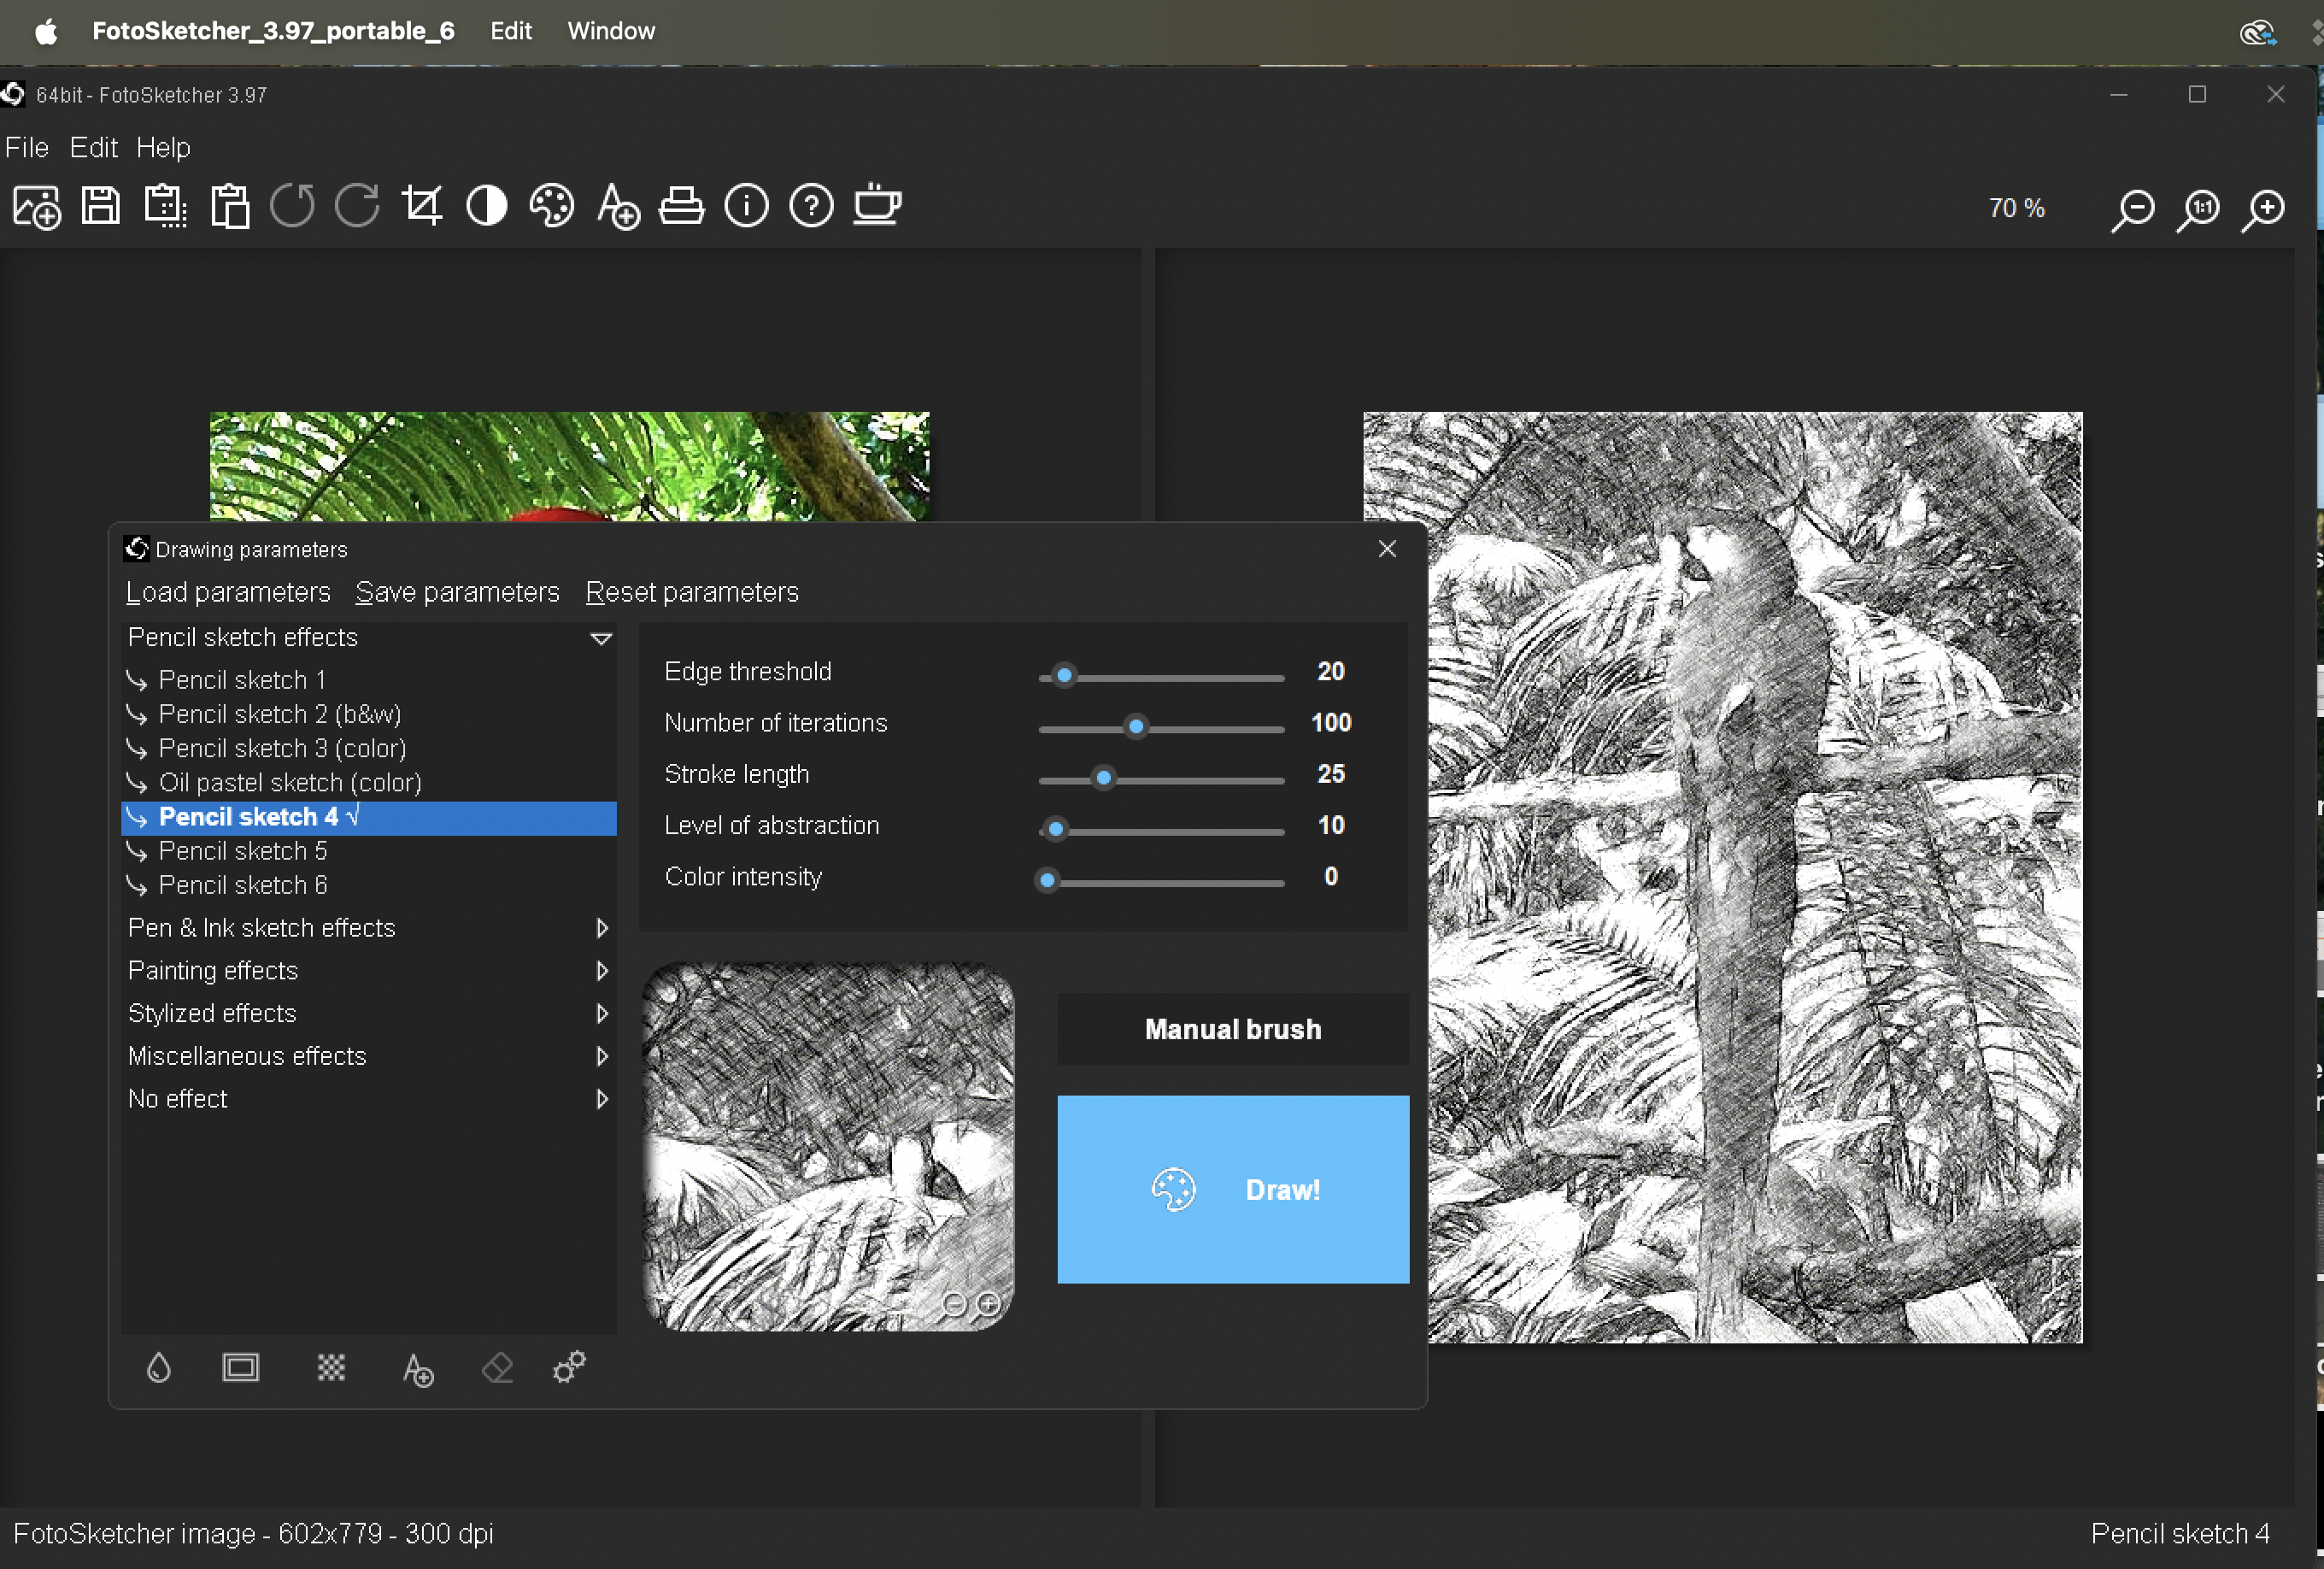Open the macOS menu bar Edit menu
The width and height of the screenshot is (2324, 1569).
tap(511, 31)
